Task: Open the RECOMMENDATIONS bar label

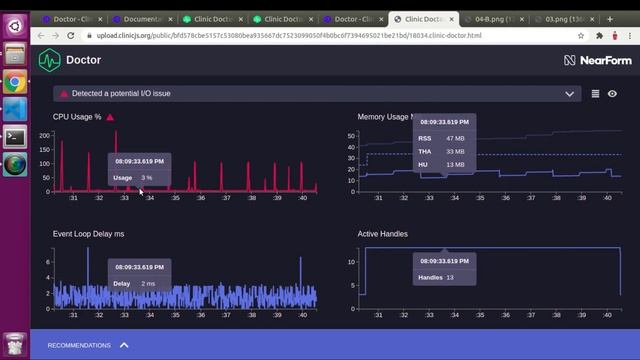Action: click(x=79, y=345)
